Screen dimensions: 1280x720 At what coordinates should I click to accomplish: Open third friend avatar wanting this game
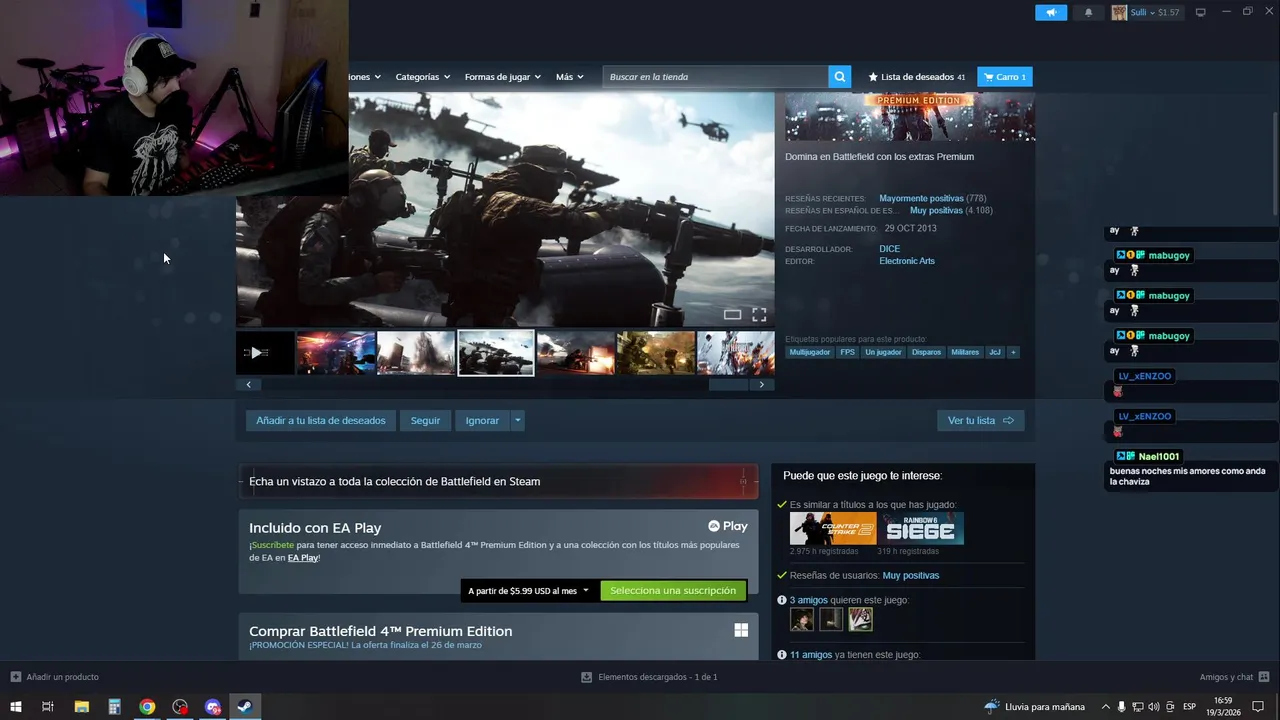860,620
